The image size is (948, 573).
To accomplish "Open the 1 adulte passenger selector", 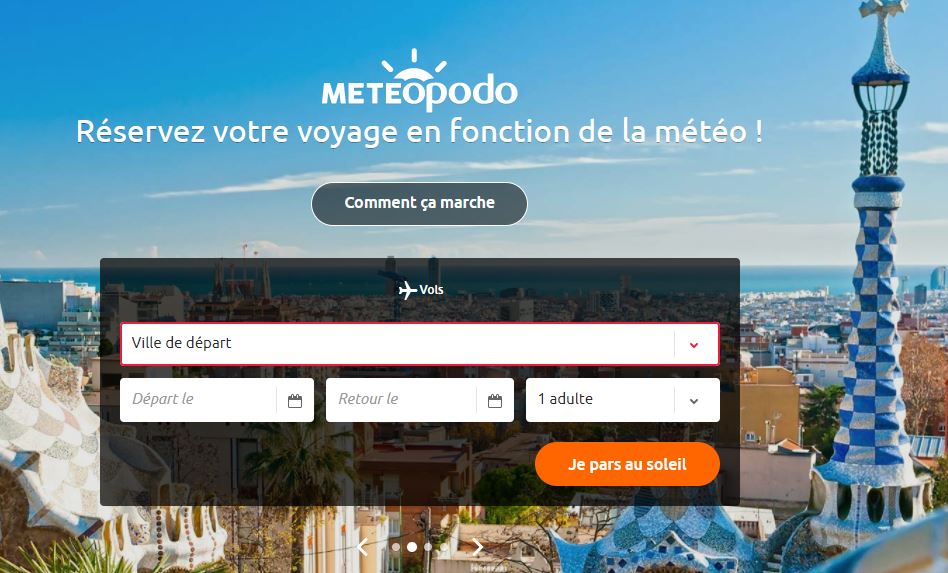I will [x=623, y=400].
